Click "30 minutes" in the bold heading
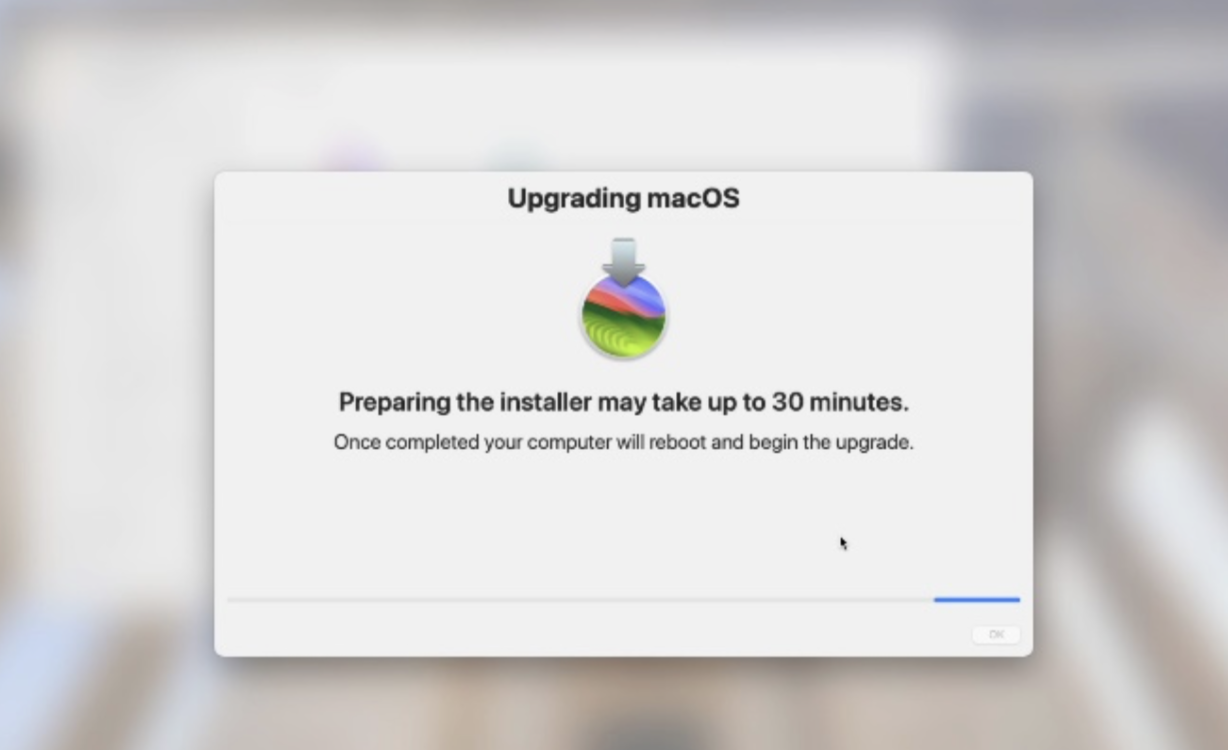Screen dimensions: 1228x750 (x=839, y=402)
